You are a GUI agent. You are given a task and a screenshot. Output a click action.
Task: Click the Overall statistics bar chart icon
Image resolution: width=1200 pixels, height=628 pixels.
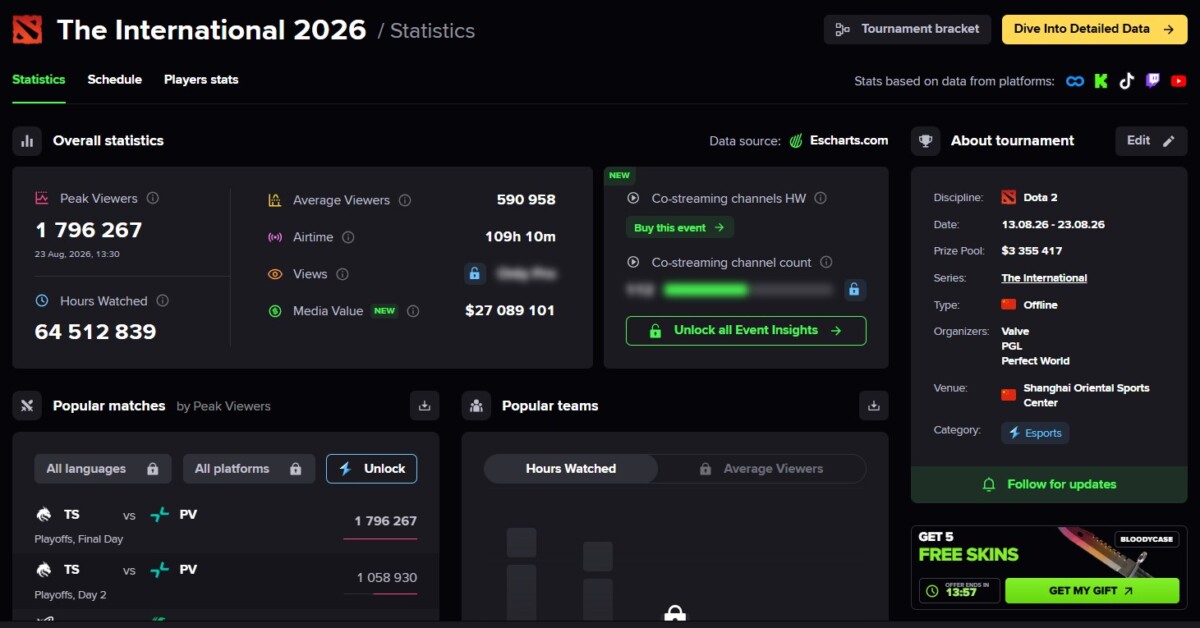[x=27, y=141]
